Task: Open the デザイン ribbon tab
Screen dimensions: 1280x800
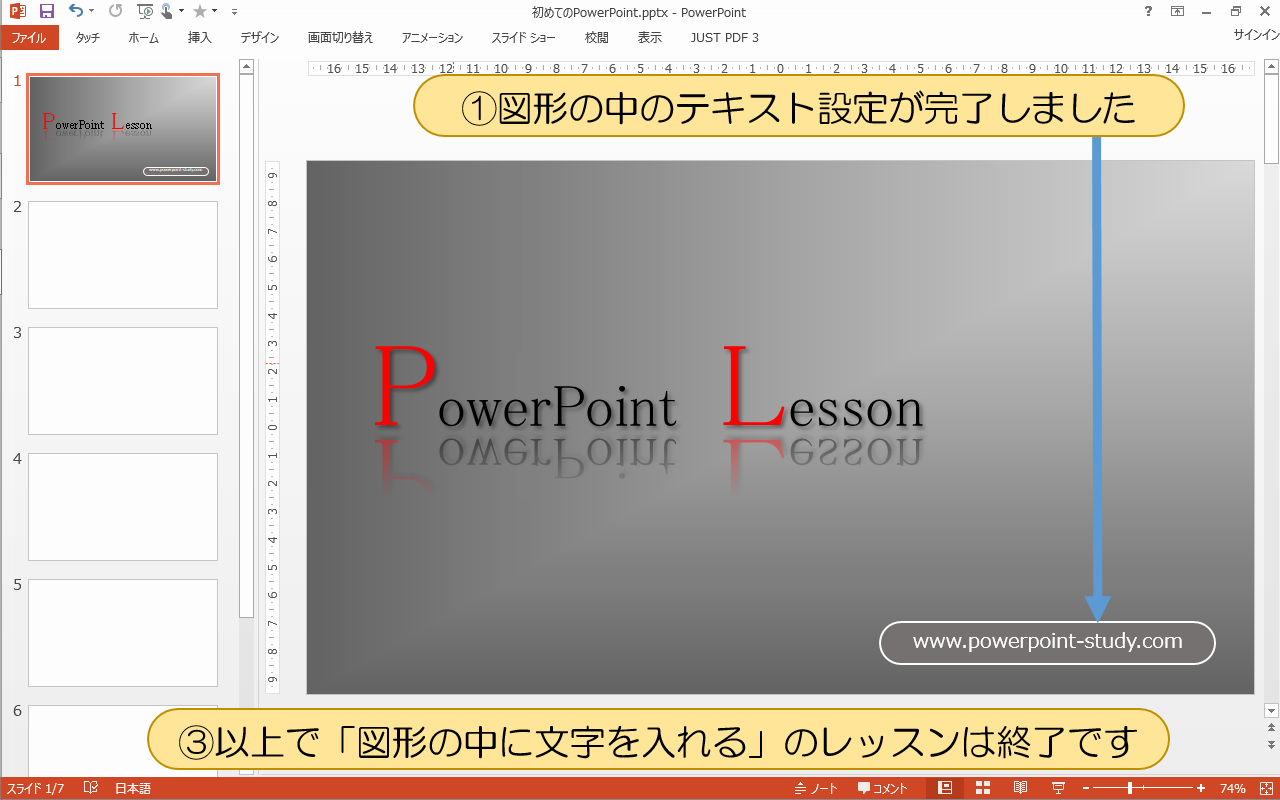Action: (260, 37)
